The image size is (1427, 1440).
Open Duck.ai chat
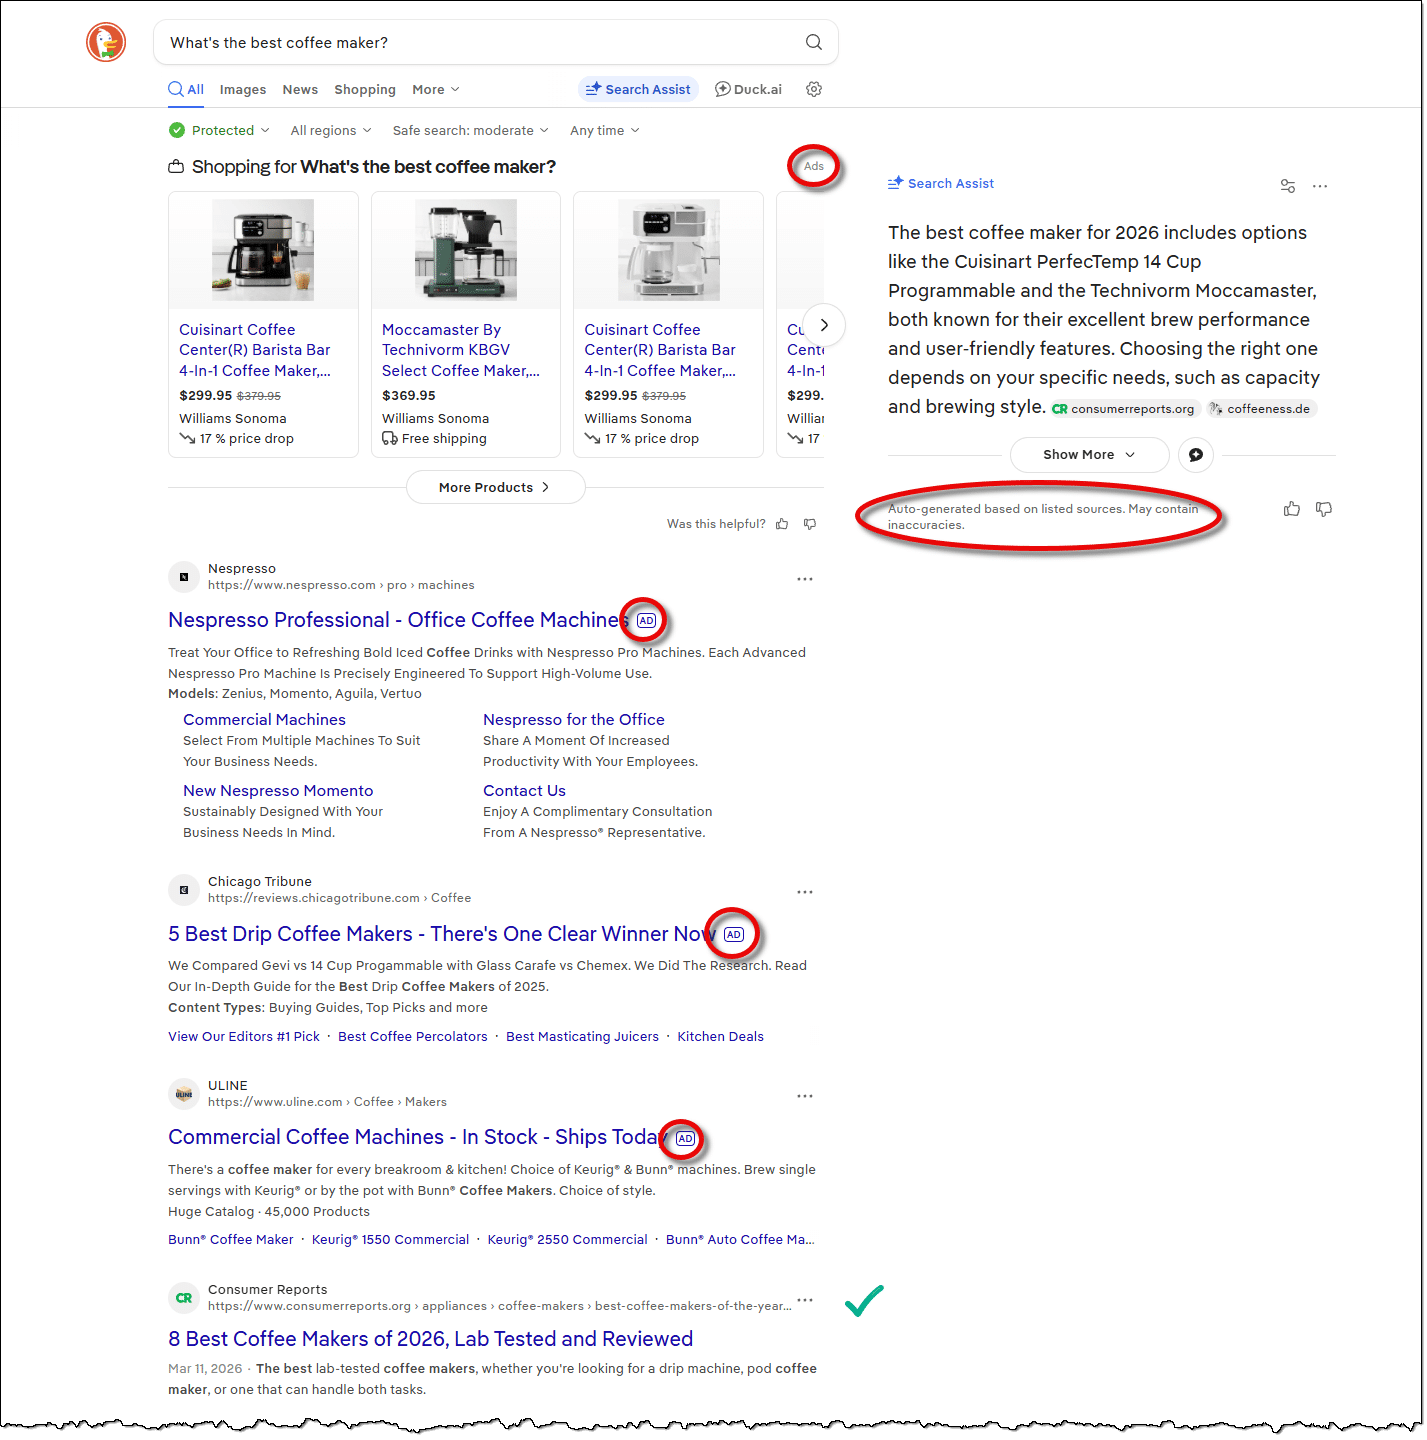pos(748,89)
